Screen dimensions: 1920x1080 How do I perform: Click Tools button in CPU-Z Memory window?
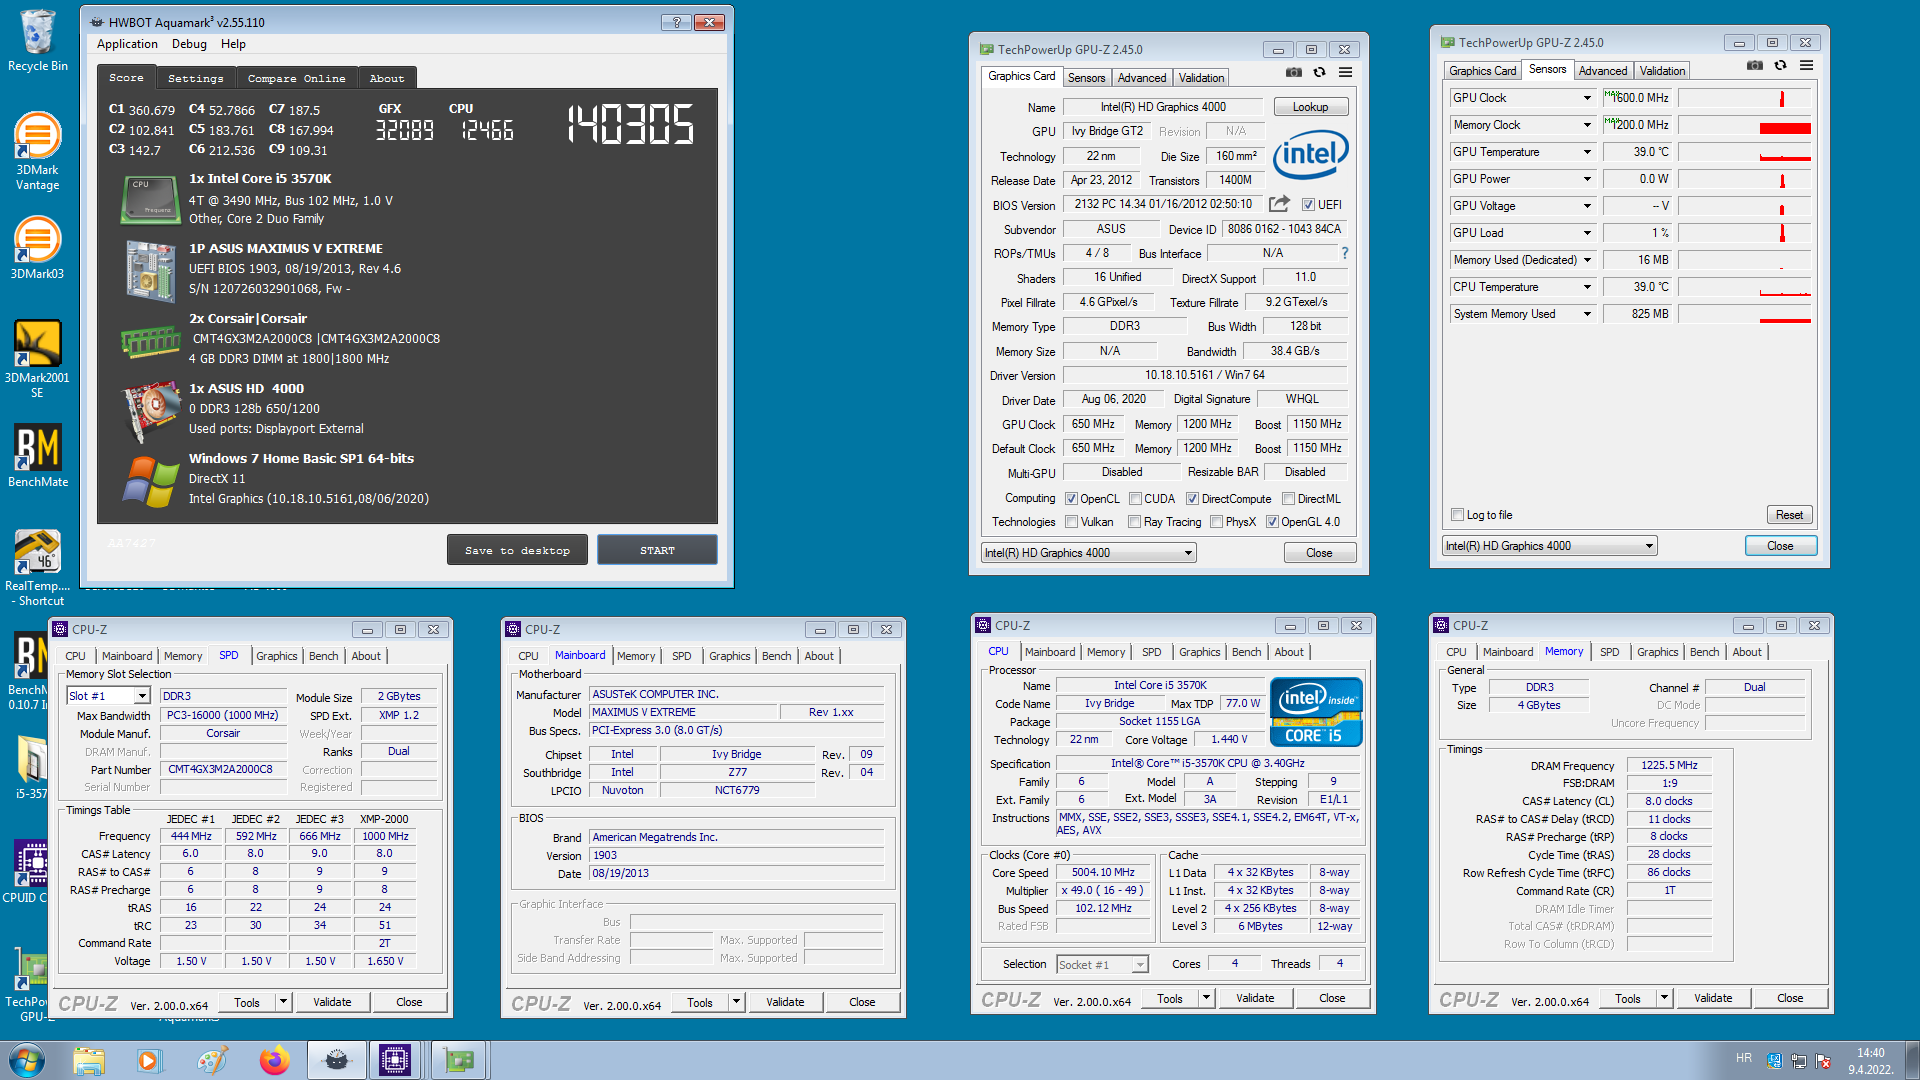coord(1627,998)
